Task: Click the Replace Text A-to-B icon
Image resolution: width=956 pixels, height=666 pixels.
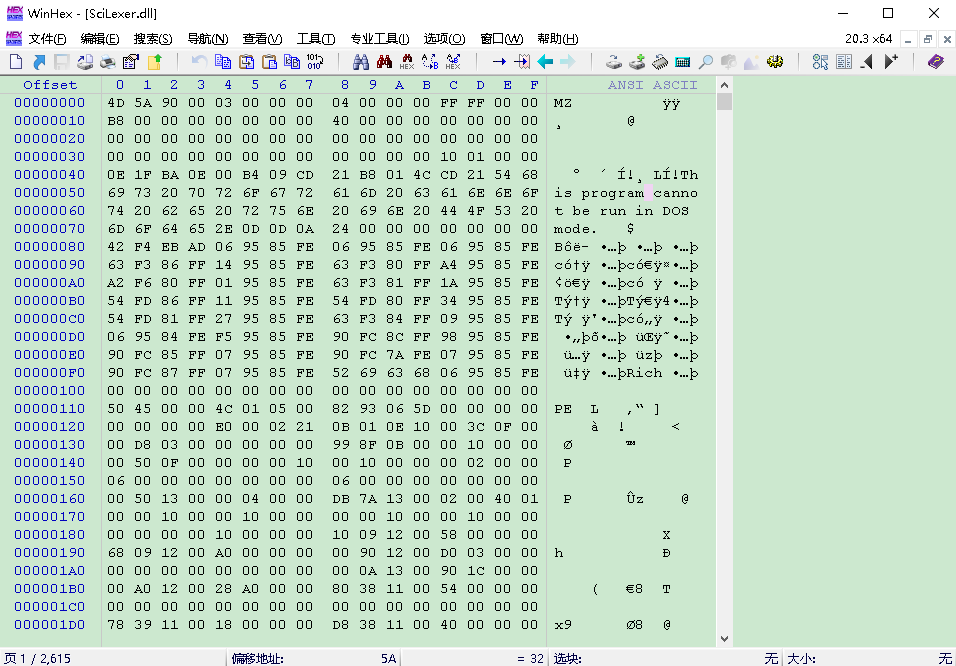Action: coord(430,62)
